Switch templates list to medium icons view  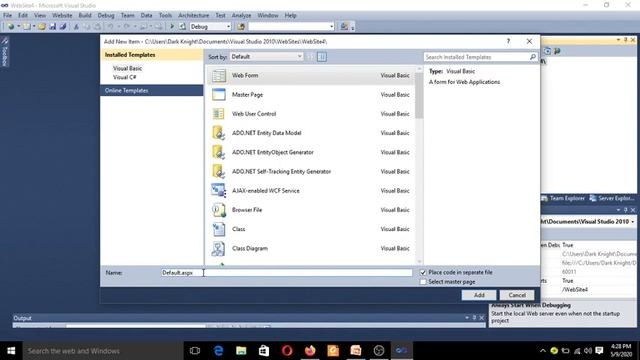click(322, 57)
